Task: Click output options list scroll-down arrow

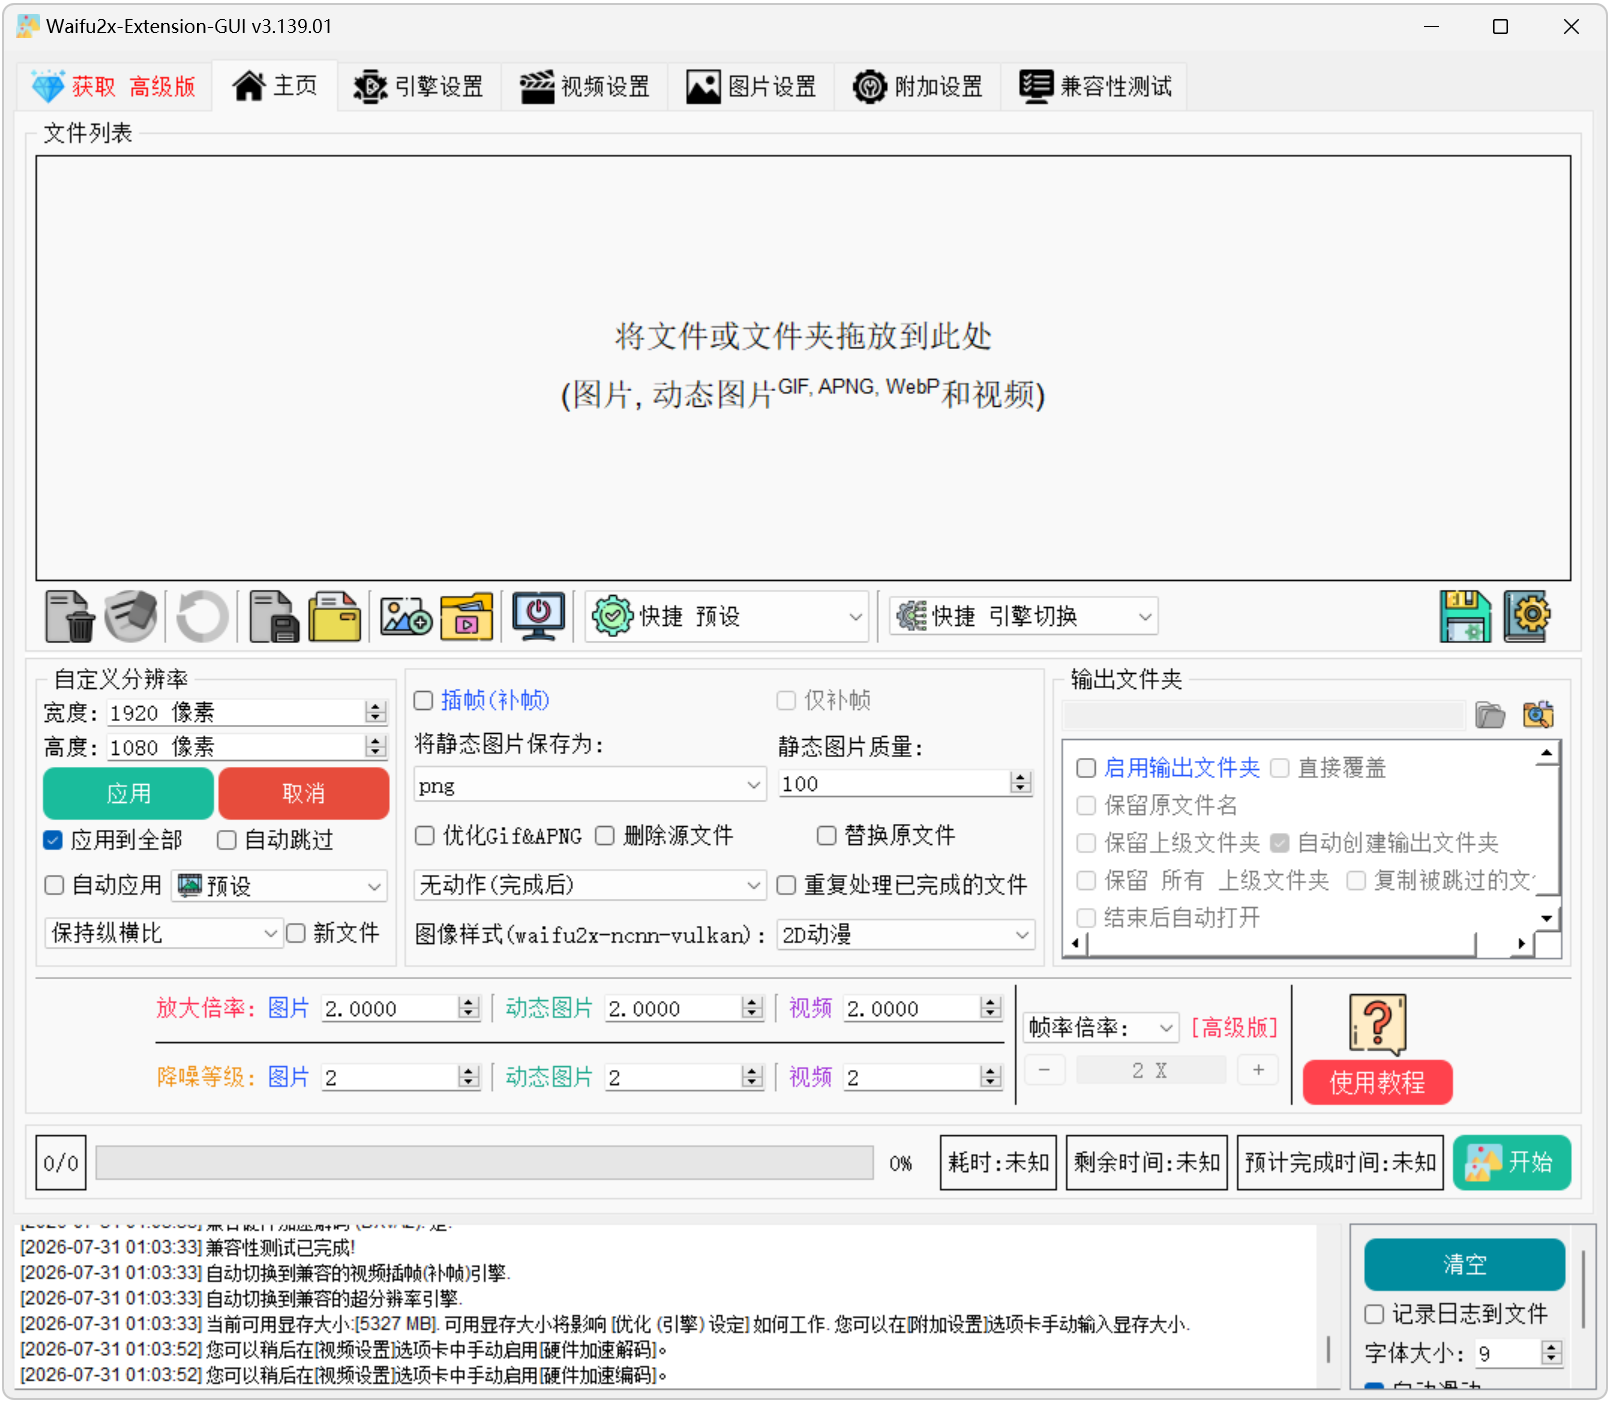Action: (x=1547, y=918)
